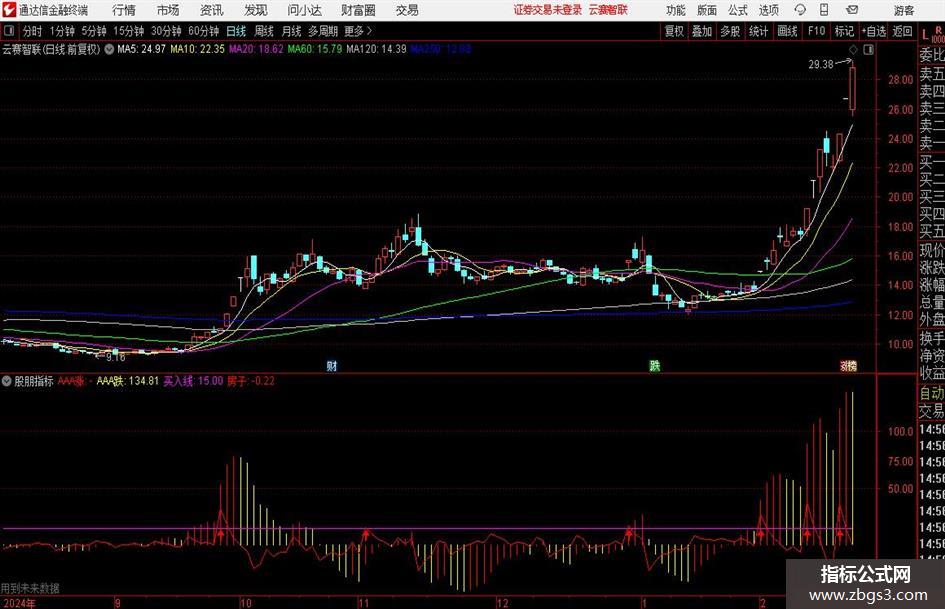Open F10 company info
This screenshot has width=945, height=609.
817,31
